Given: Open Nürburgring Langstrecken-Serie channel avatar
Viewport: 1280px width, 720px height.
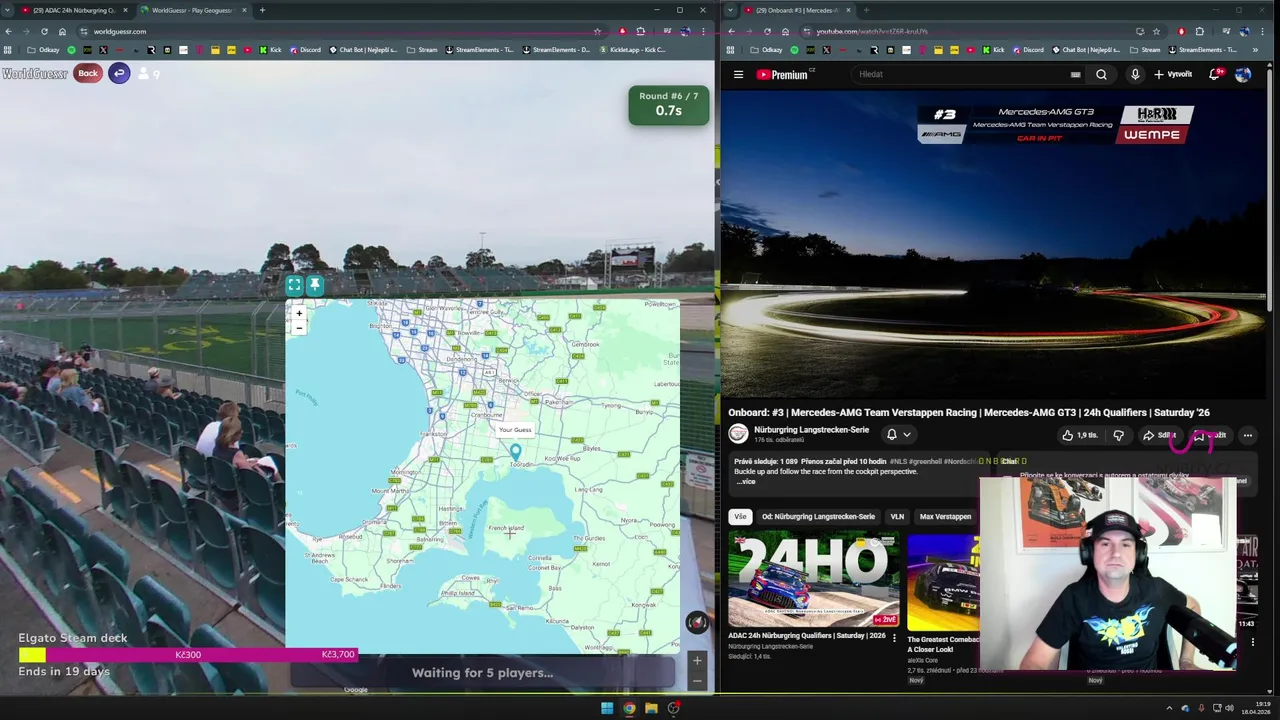Looking at the screenshot, I should click(x=738, y=434).
